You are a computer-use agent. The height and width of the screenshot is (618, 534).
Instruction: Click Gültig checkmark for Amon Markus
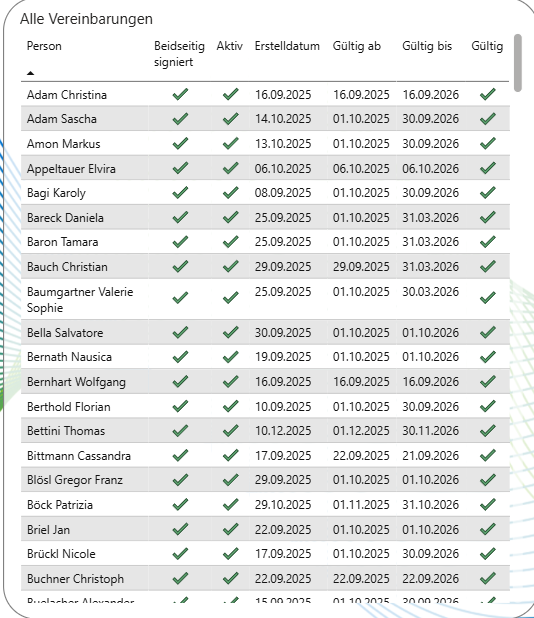(x=487, y=143)
